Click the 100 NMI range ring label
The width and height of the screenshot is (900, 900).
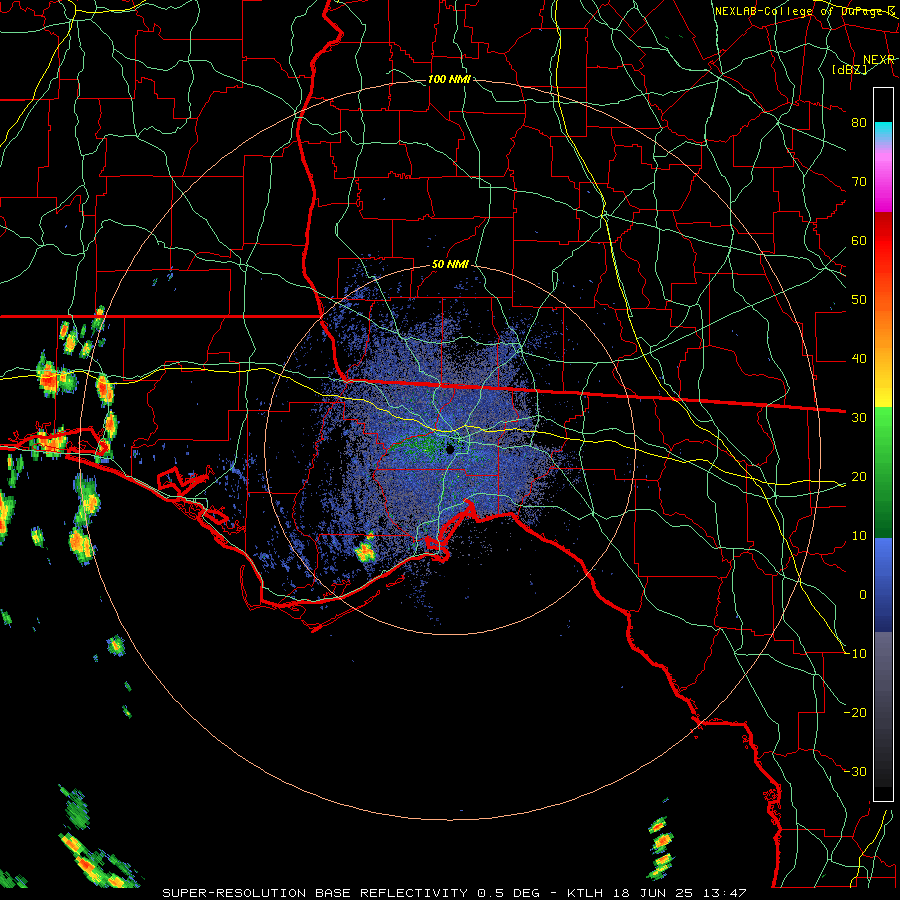(449, 79)
